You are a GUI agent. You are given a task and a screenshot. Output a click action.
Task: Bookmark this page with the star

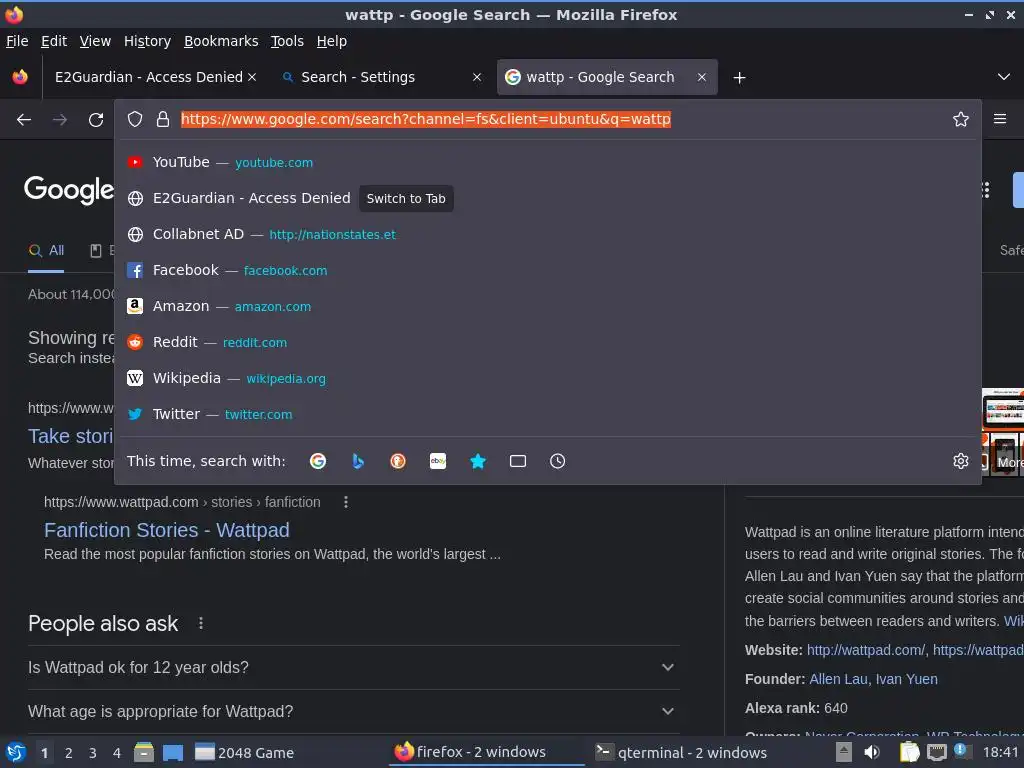click(x=960, y=119)
